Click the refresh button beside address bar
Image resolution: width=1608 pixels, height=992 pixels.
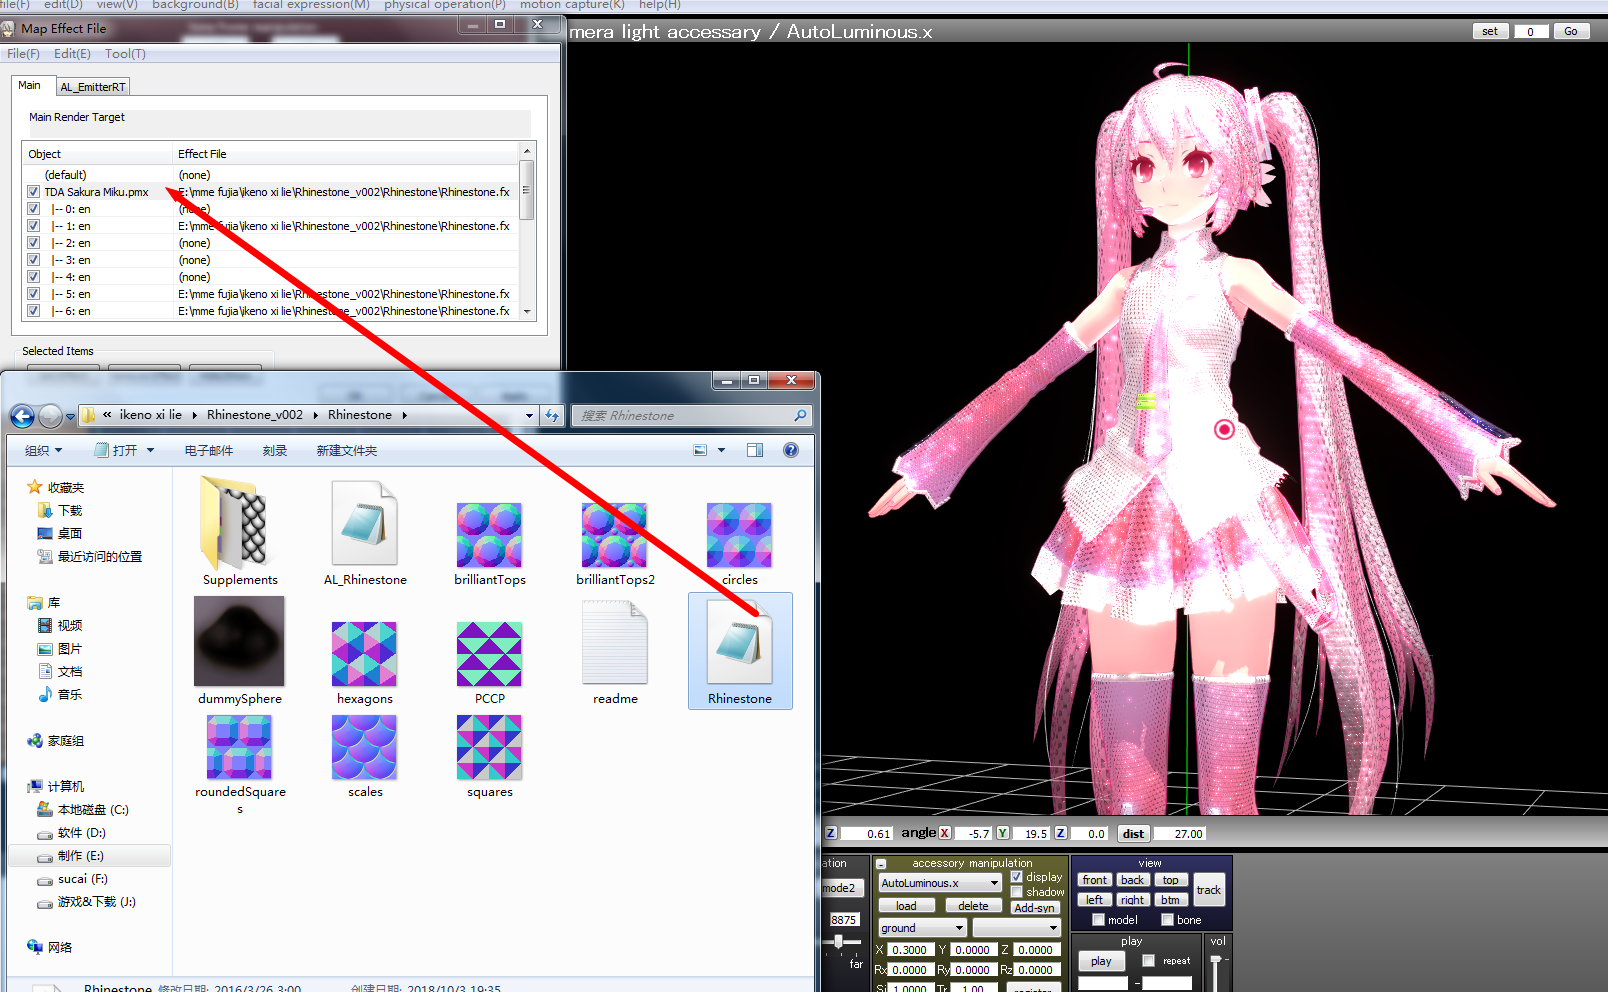[x=552, y=415]
